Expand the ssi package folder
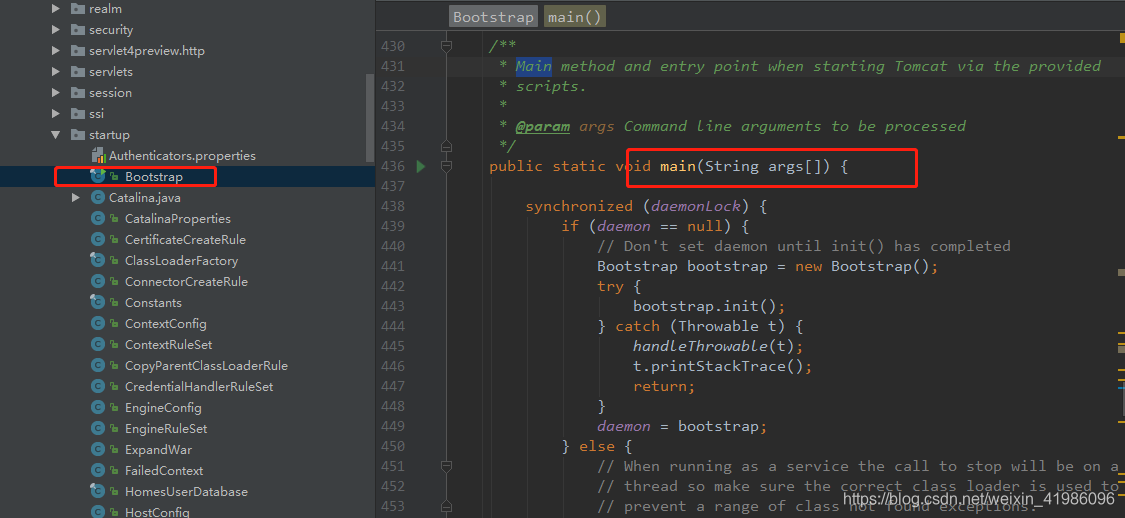The height and width of the screenshot is (518, 1125). [56, 113]
